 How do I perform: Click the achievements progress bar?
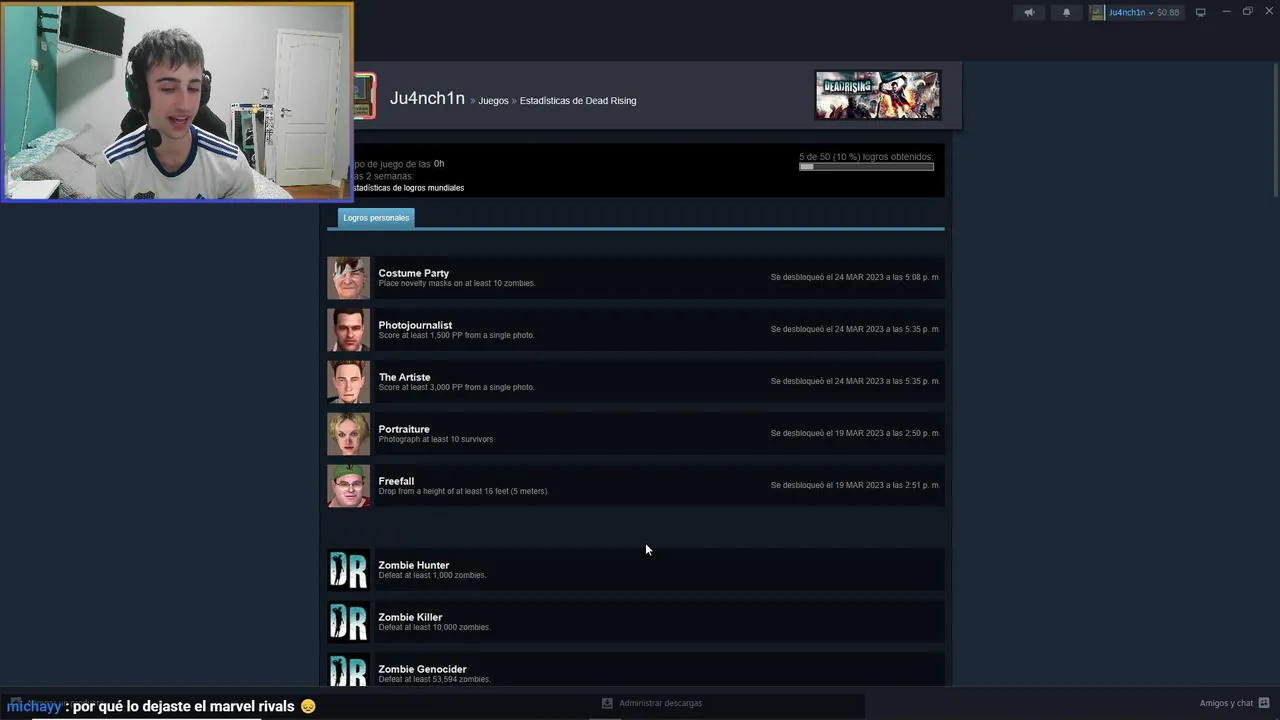coord(866,167)
